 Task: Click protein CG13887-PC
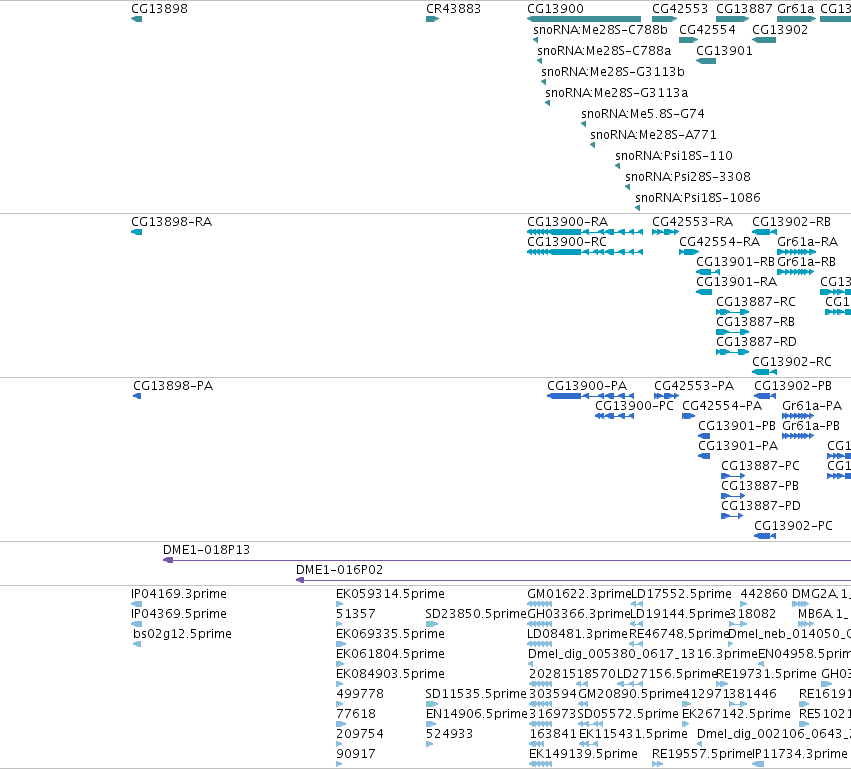coord(760,466)
